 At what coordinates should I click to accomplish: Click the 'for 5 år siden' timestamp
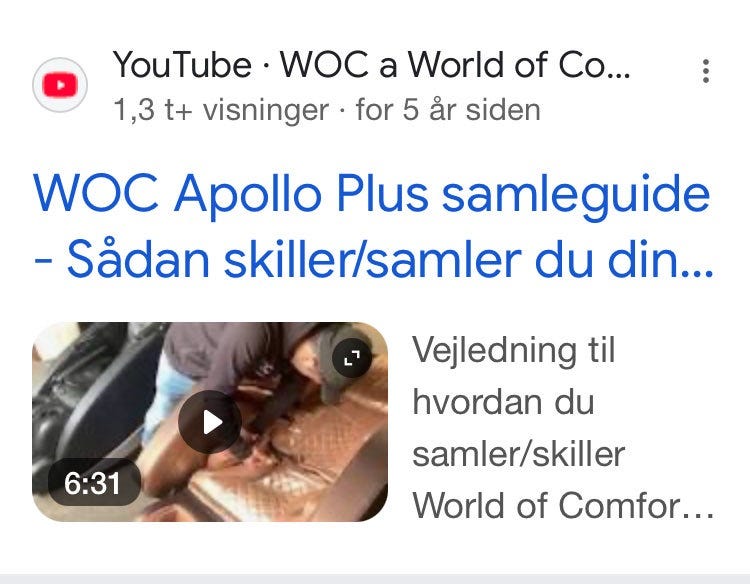tap(448, 110)
